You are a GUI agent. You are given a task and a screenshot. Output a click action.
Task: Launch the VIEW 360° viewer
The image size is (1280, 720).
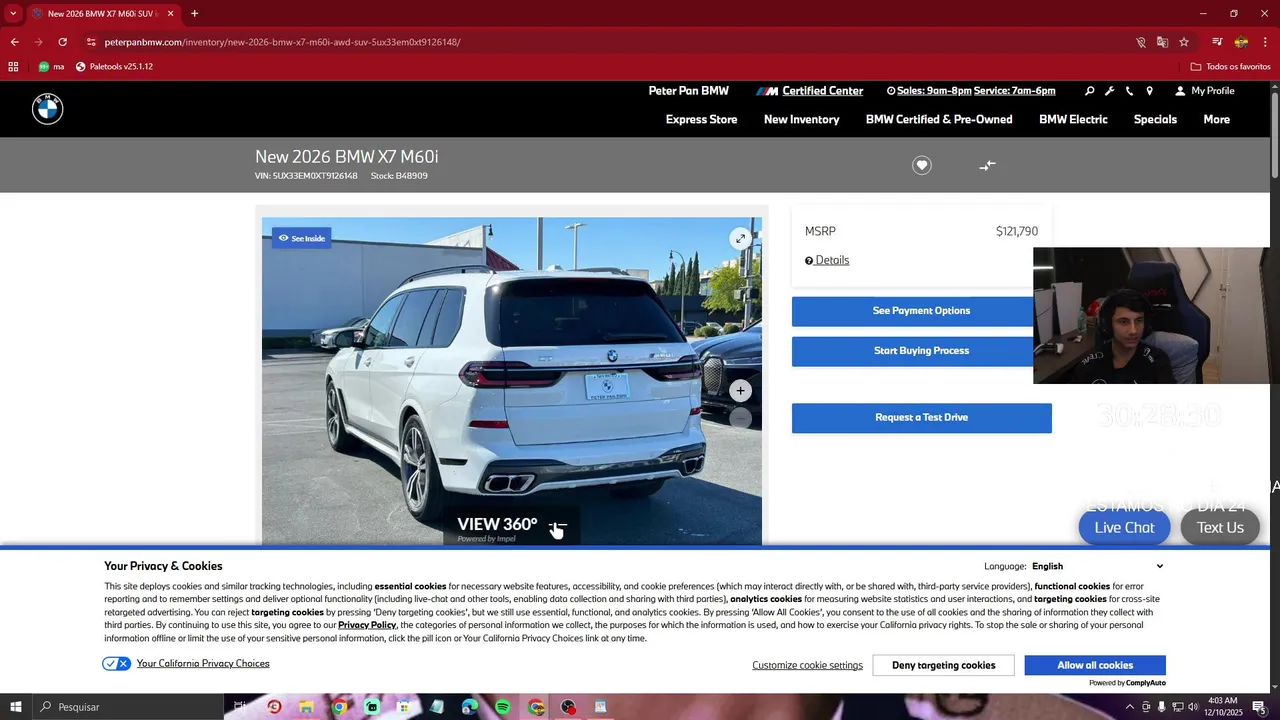point(511,526)
